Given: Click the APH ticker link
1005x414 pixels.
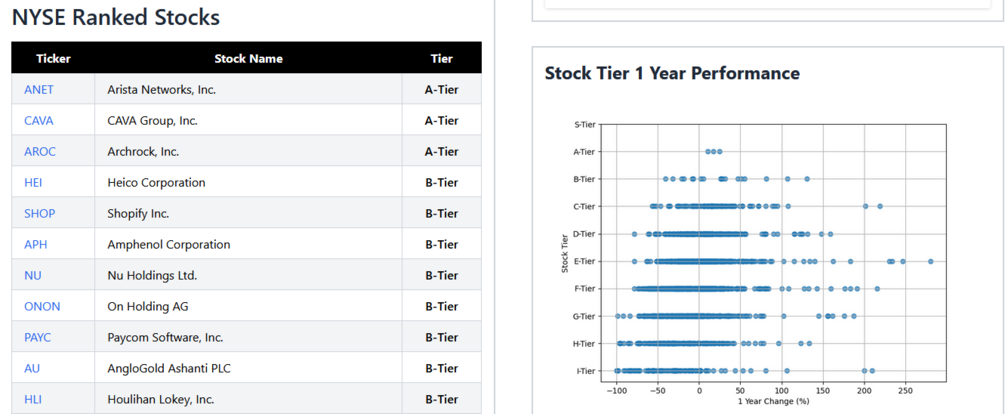Looking at the screenshot, I should point(36,245).
